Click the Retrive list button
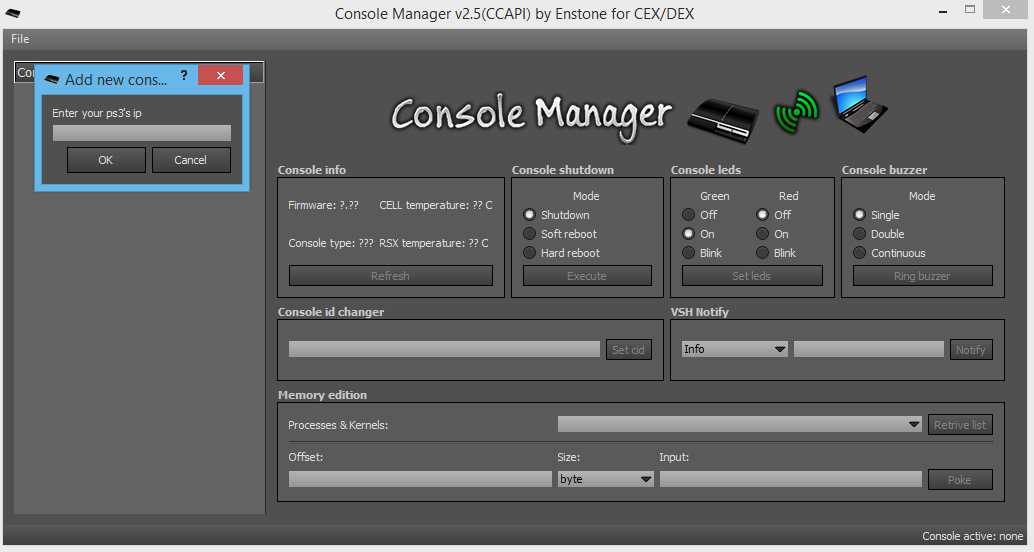Viewport: 1034px width, 552px height. click(x=959, y=425)
